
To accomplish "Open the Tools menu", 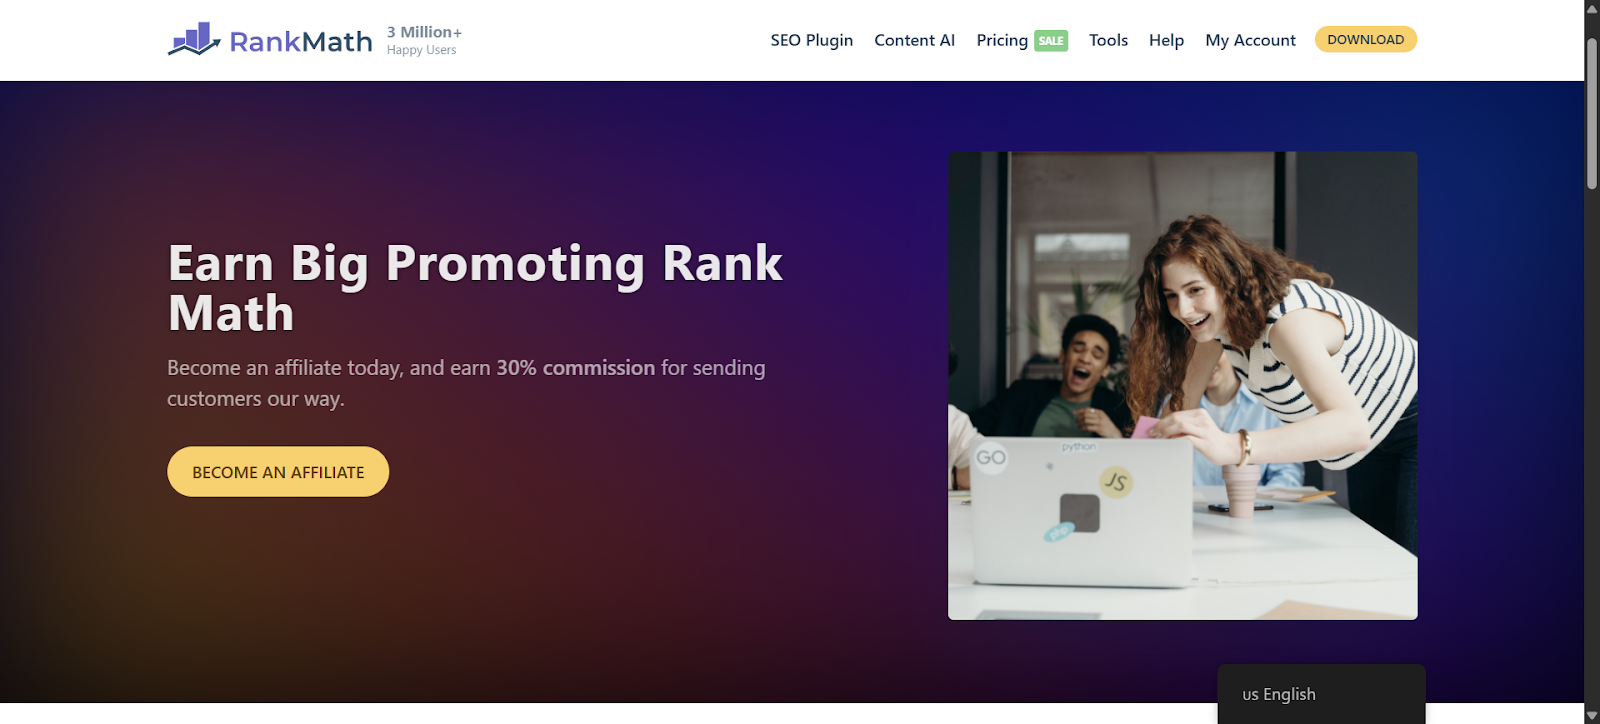I will [1108, 40].
